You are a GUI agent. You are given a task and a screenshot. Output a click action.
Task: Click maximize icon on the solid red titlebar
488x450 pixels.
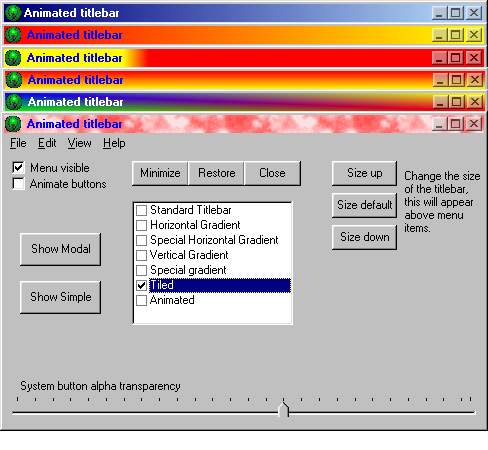456,58
